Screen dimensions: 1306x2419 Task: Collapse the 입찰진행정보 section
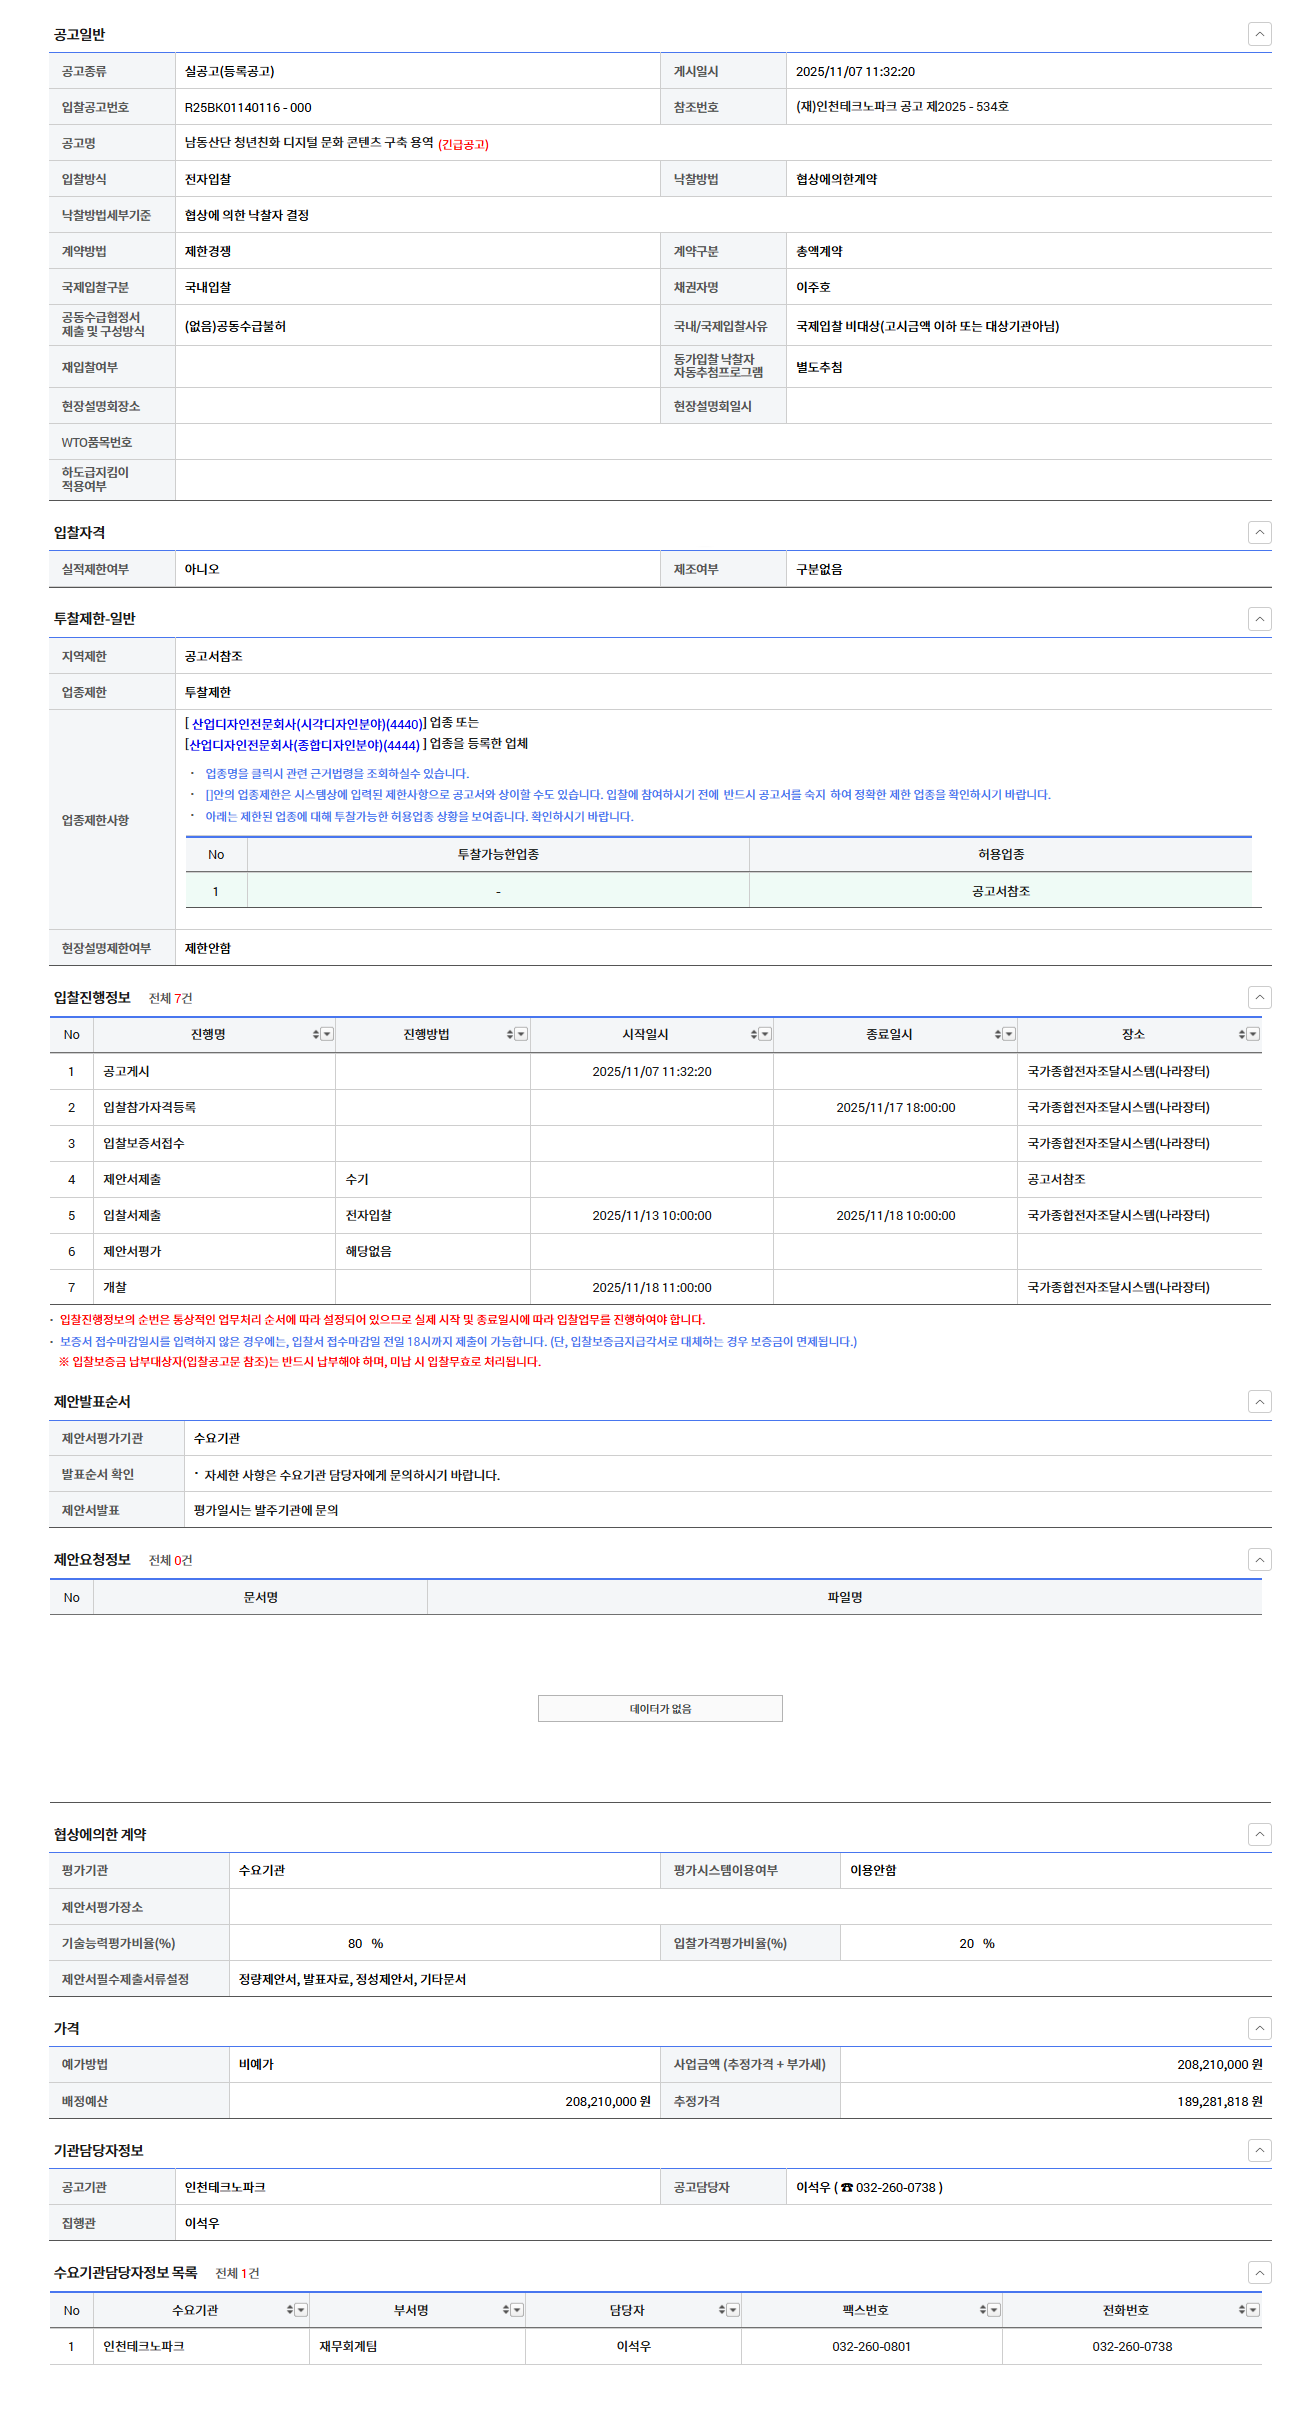1259,997
